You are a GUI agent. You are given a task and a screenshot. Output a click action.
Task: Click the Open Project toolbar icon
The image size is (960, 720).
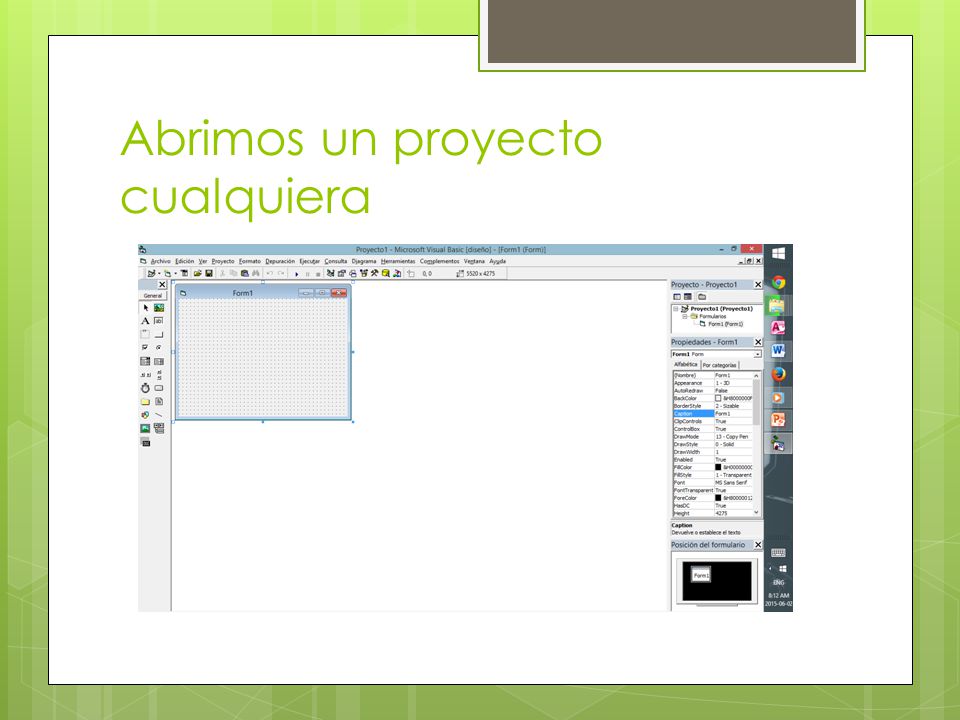197,274
